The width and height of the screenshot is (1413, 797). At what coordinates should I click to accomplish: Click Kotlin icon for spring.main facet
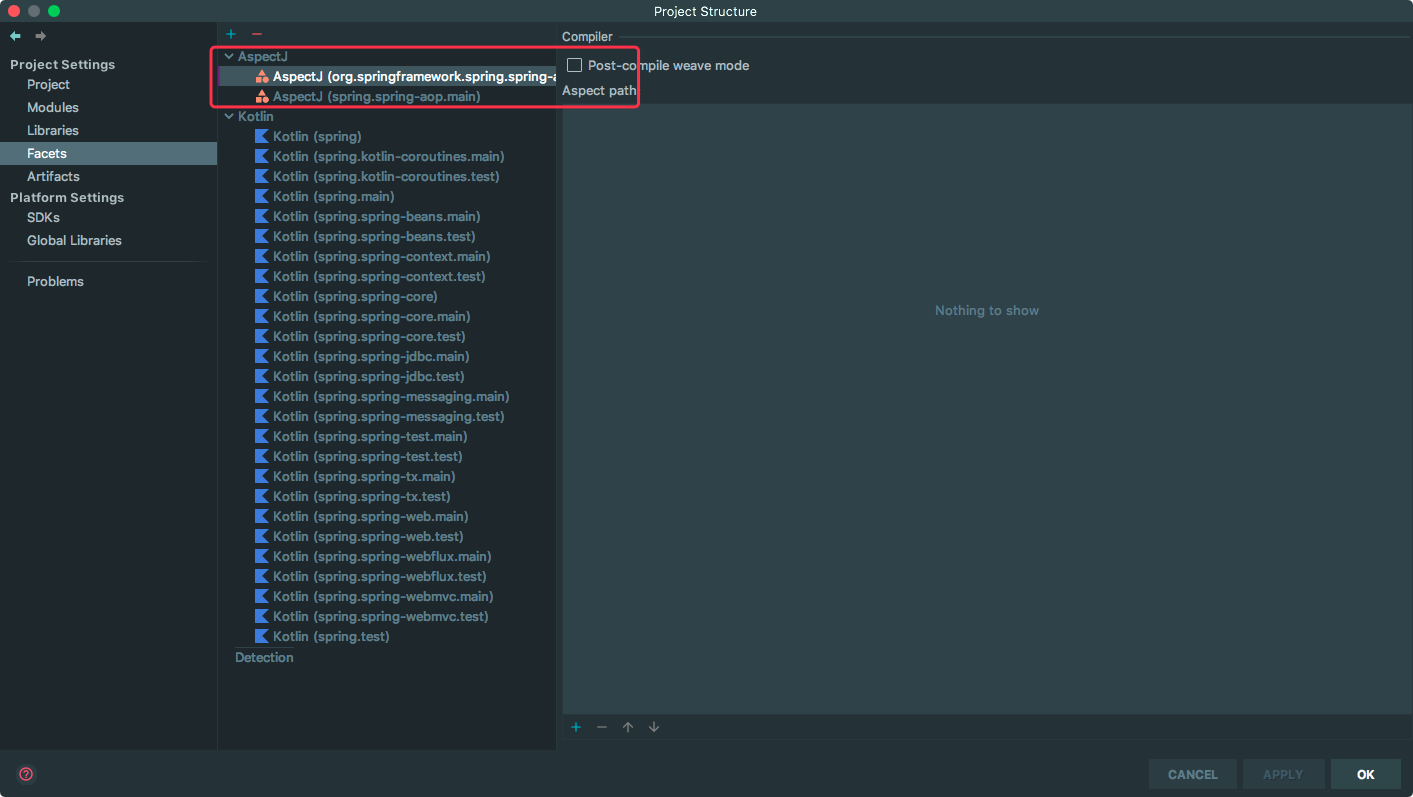(x=262, y=196)
